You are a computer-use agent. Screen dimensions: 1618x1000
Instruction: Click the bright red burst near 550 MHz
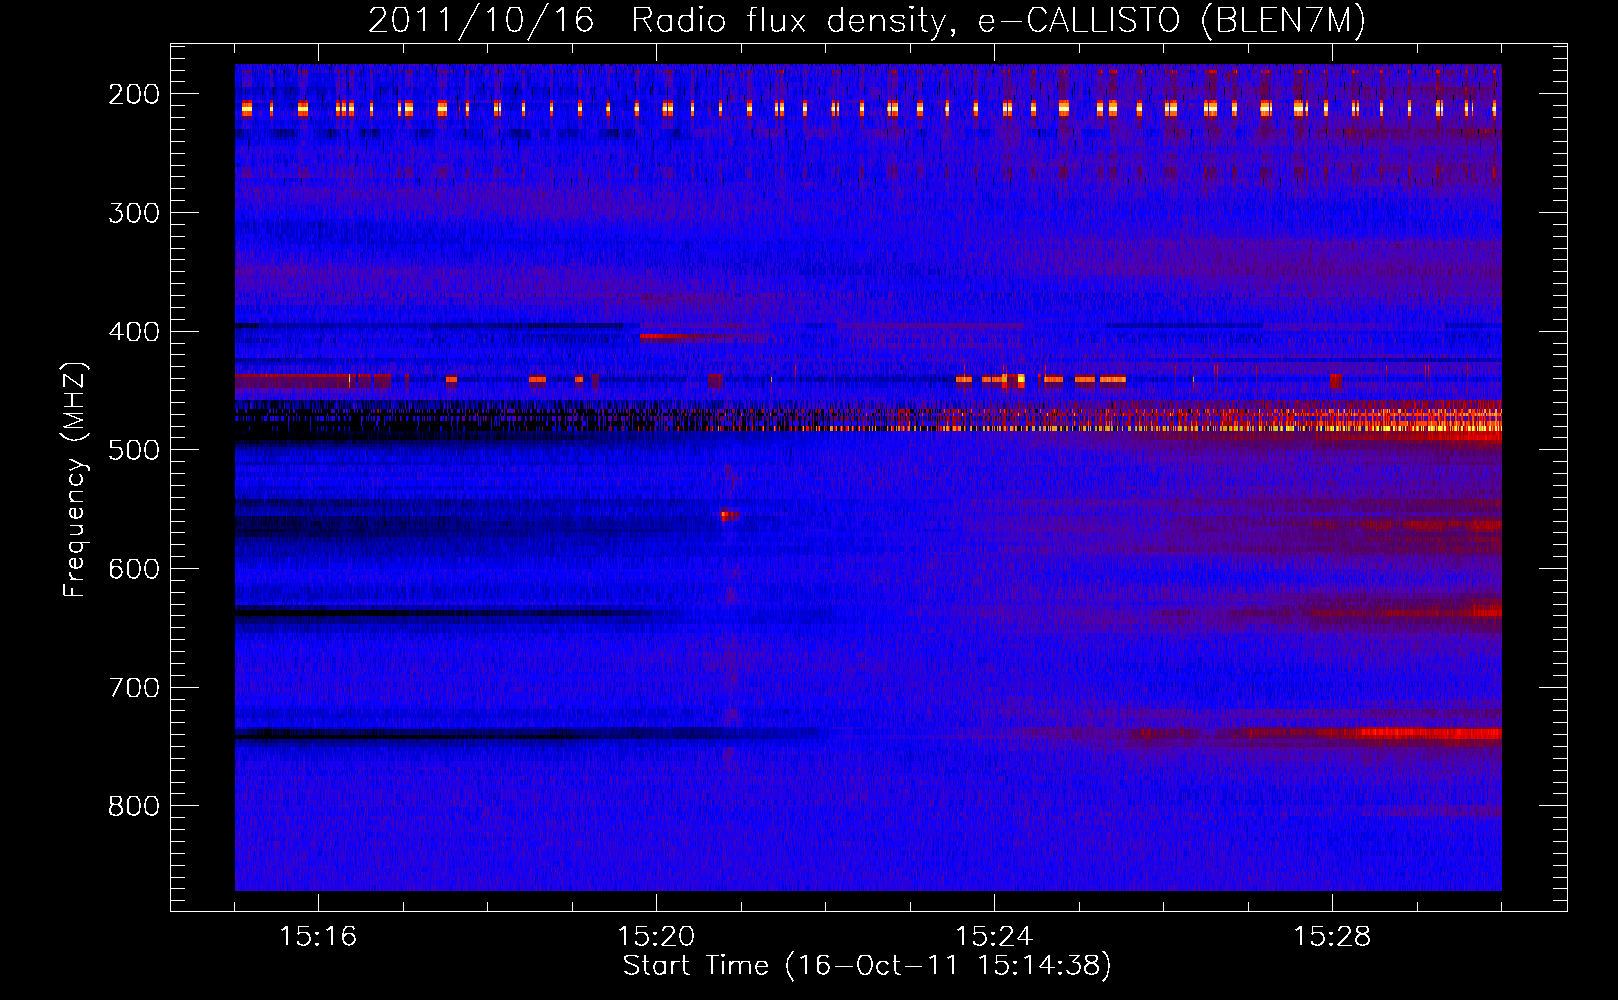tap(729, 516)
